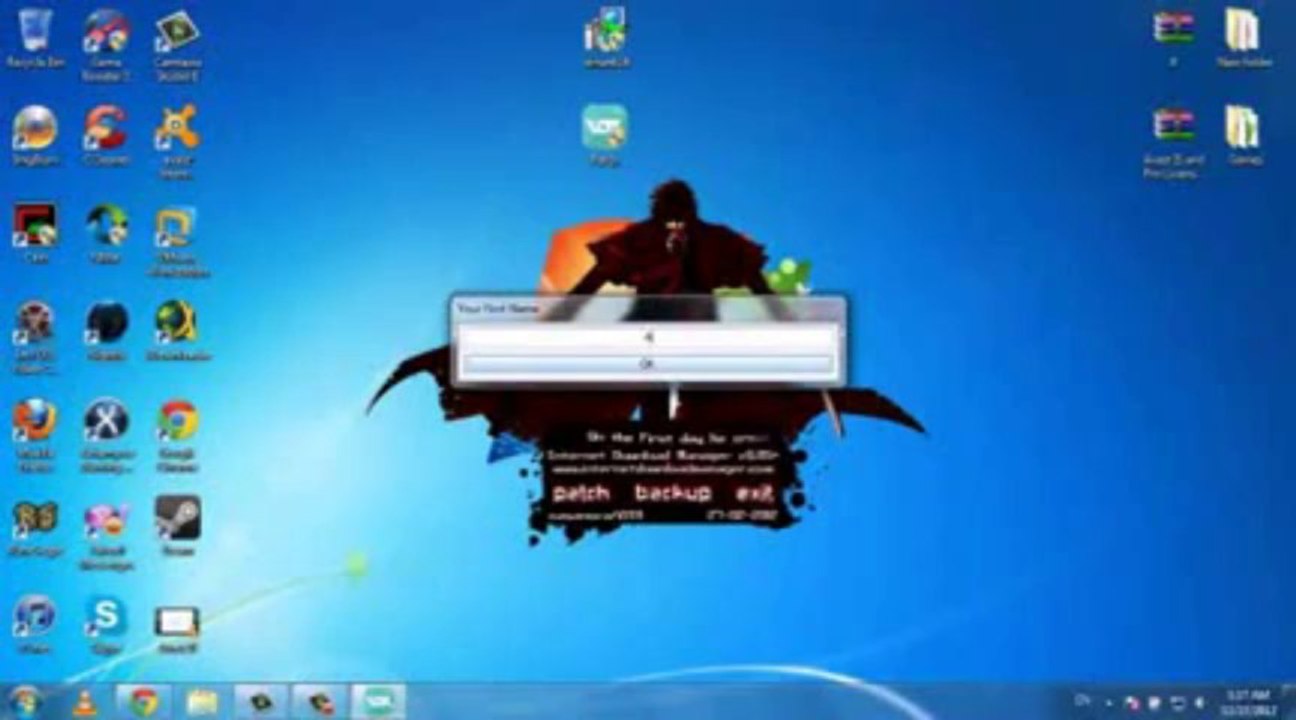This screenshot has height=720, width=1296.
Task: Switch to Google Chrome in the taskbar
Action: click(144, 702)
